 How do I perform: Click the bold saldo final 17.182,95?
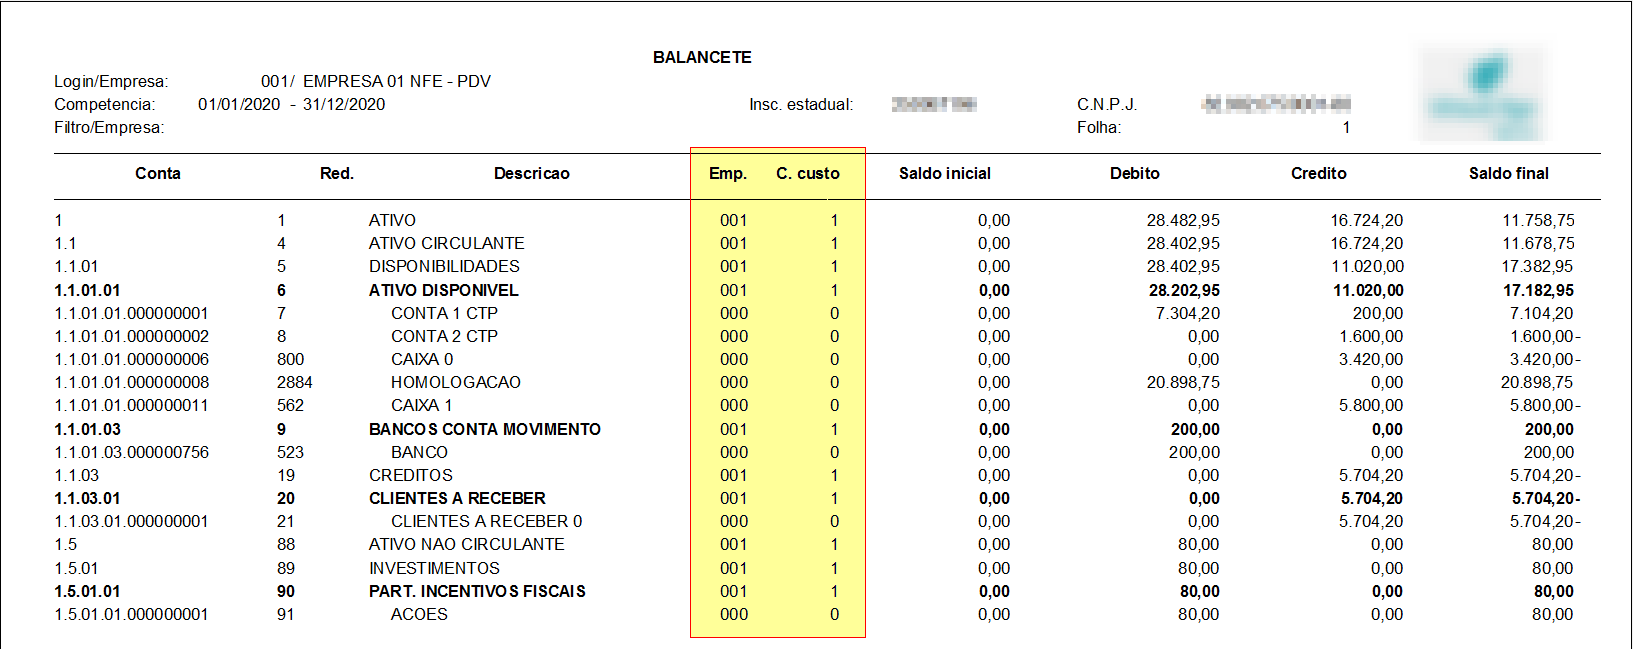1538,290
